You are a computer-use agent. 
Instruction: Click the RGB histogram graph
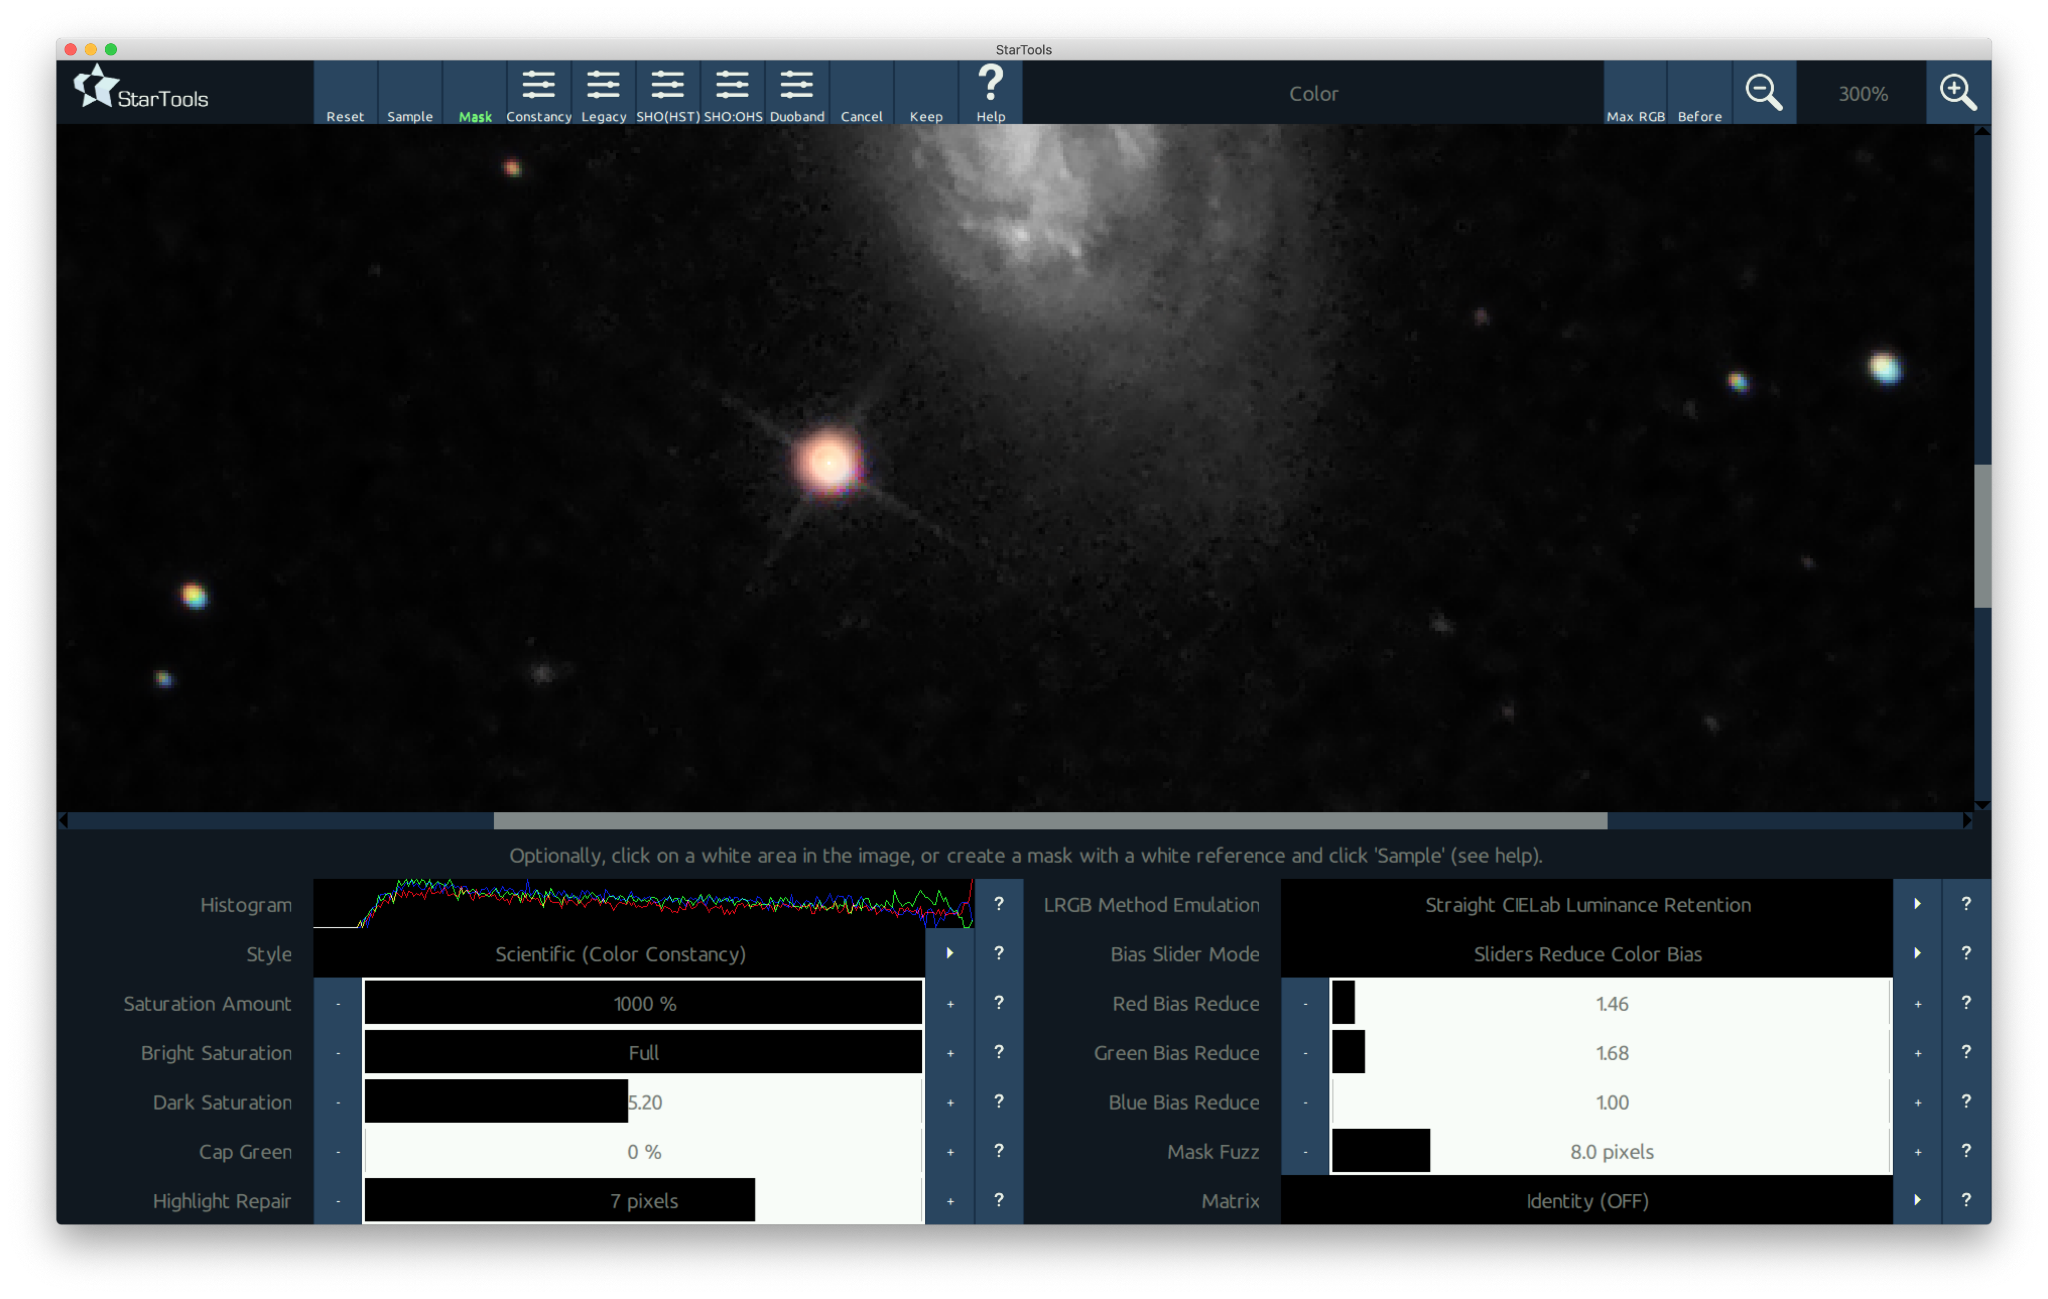click(644, 904)
